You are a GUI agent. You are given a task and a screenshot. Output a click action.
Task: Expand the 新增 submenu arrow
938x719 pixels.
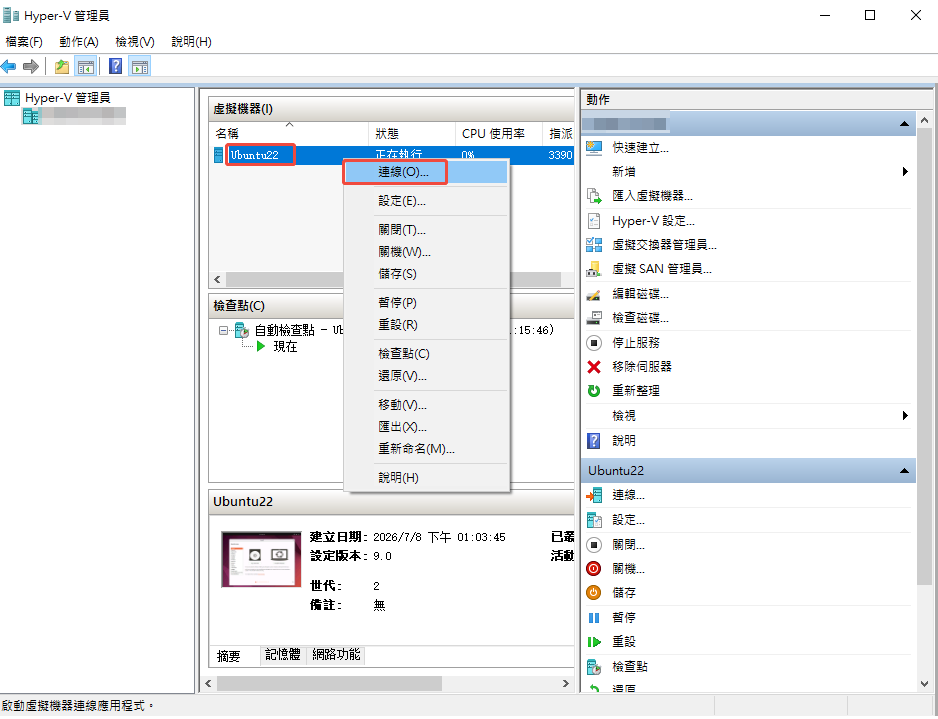pos(905,172)
